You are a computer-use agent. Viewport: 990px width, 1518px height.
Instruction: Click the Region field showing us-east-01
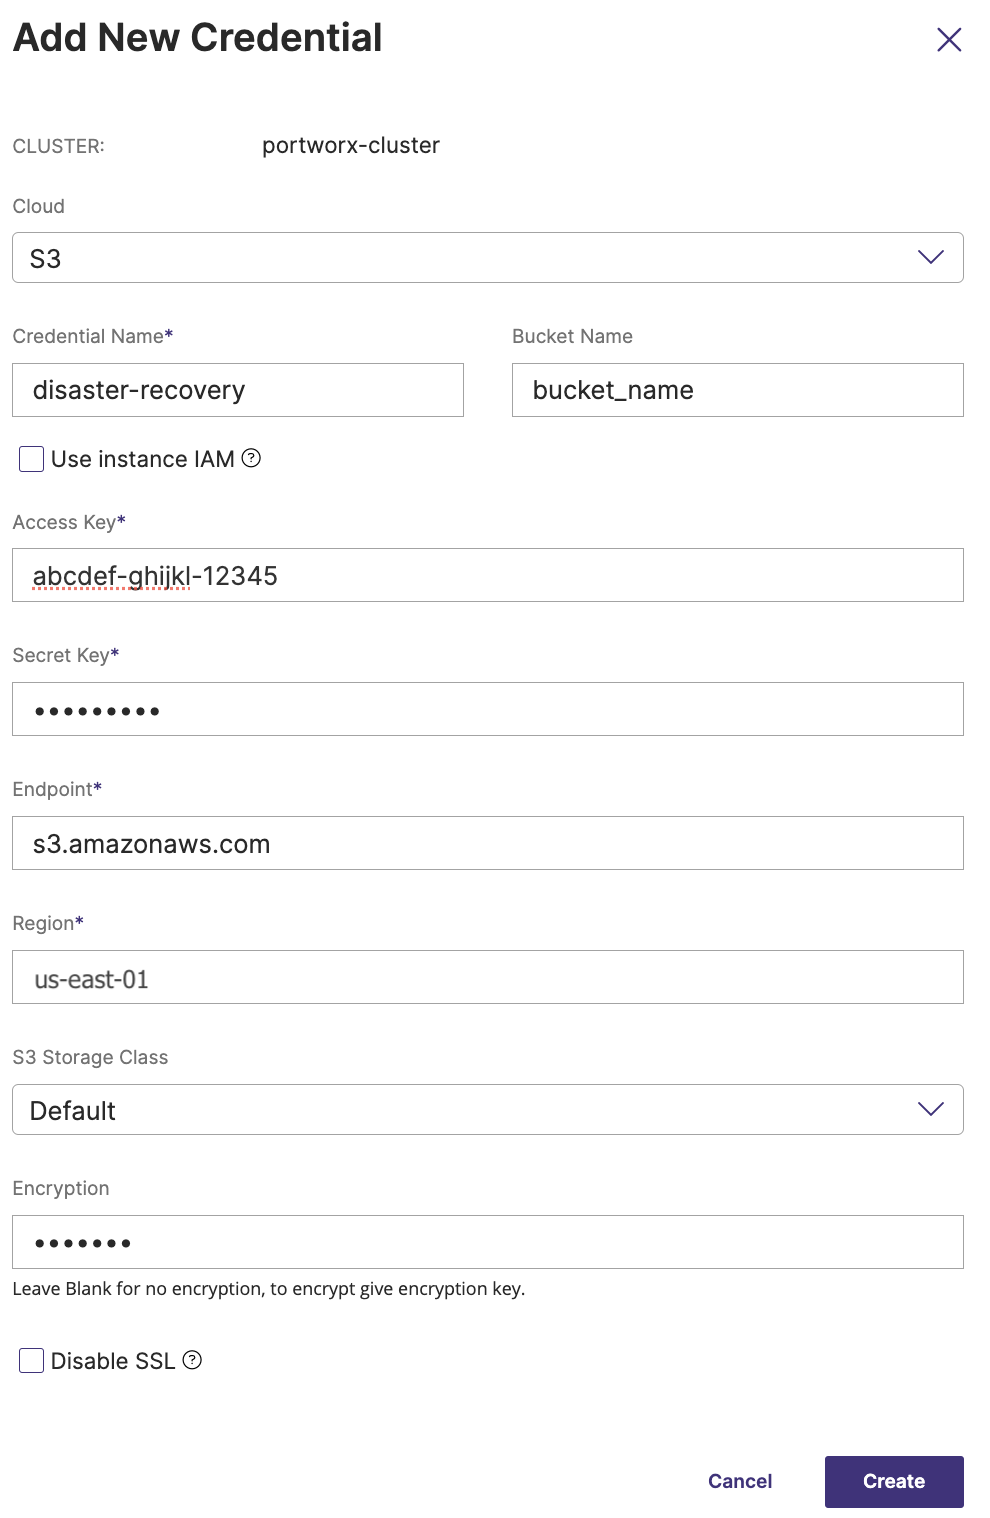487,978
